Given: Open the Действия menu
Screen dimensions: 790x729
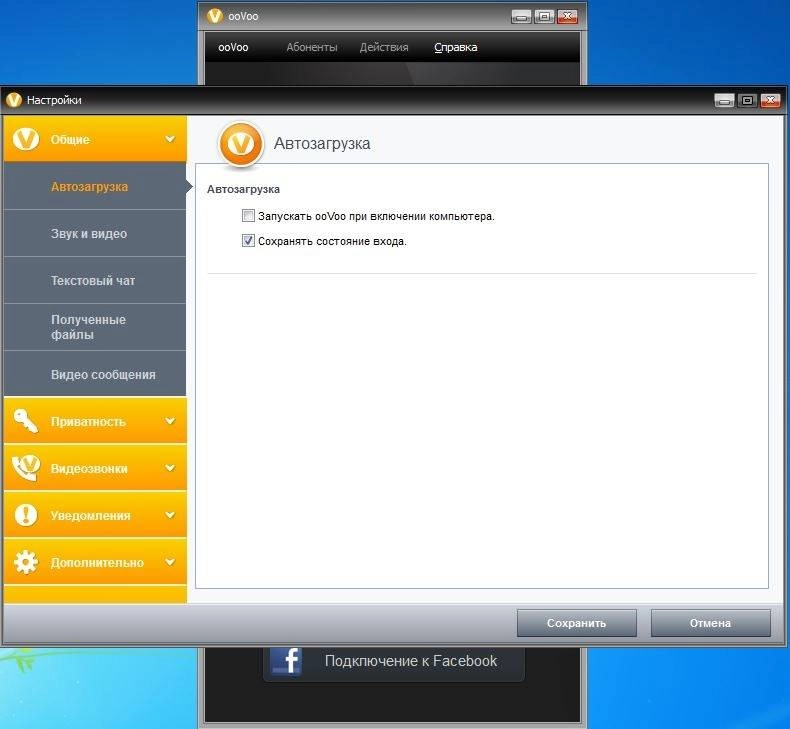Looking at the screenshot, I should pyautogui.click(x=384, y=47).
